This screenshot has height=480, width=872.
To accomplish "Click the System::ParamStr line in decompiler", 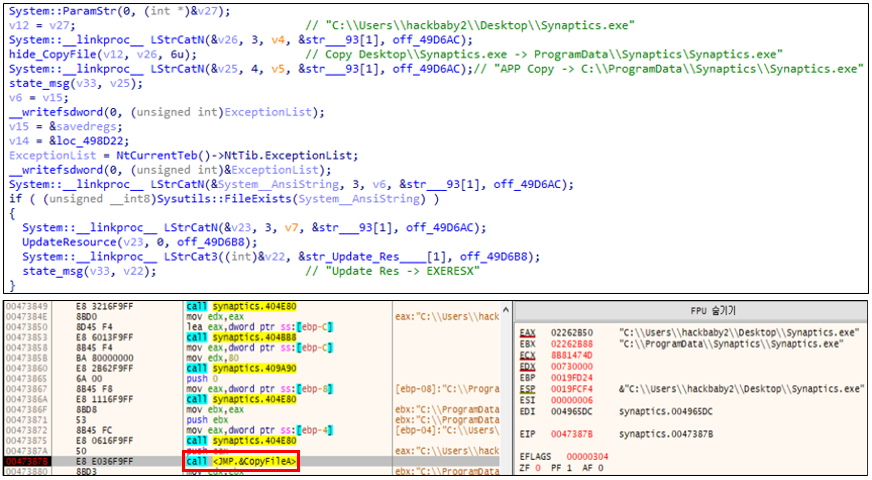I will click(x=119, y=11).
